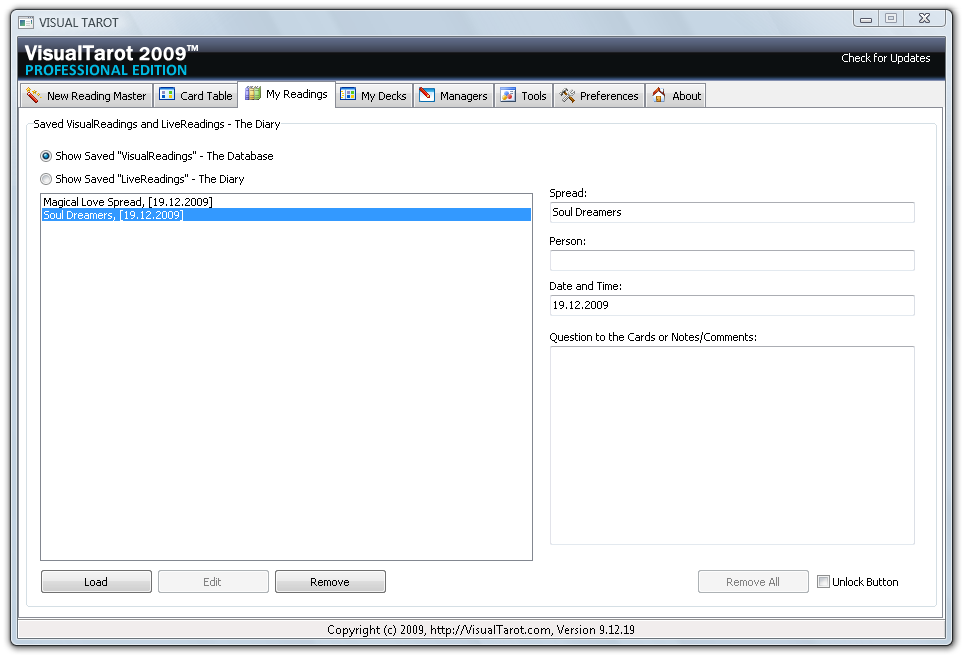
Task: Click the Edit button
Action: coord(213,582)
